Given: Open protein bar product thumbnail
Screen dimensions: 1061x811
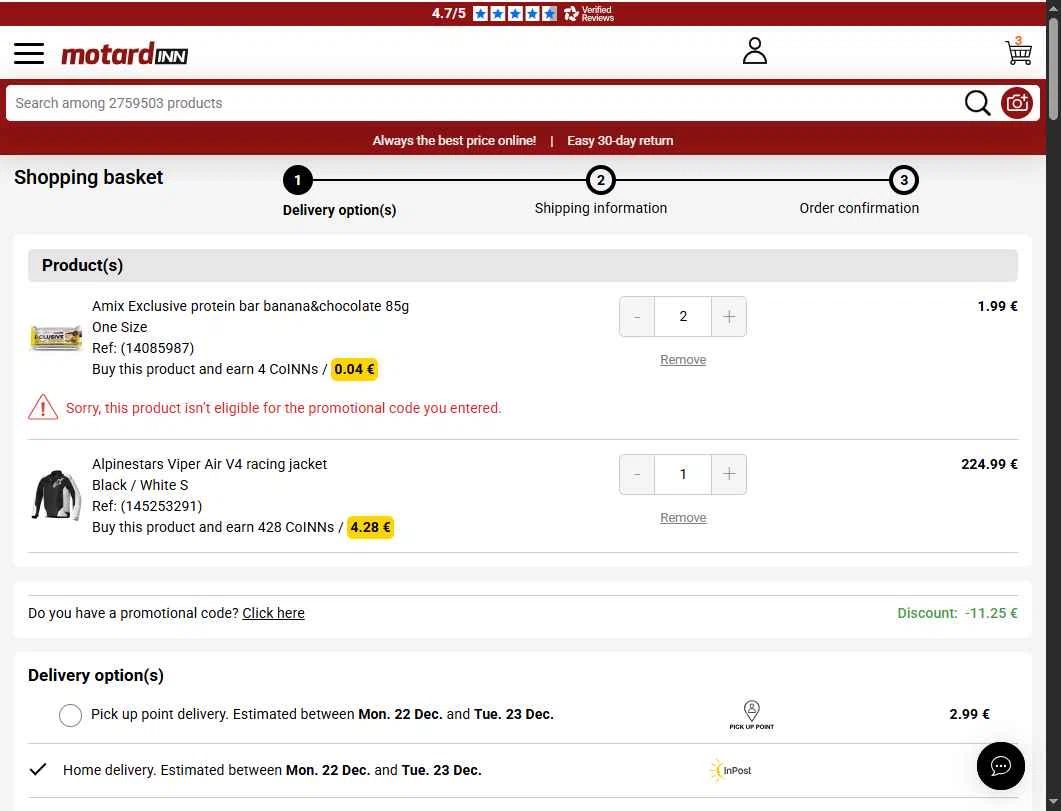Looking at the screenshot, I should click(x=56, y=337).
